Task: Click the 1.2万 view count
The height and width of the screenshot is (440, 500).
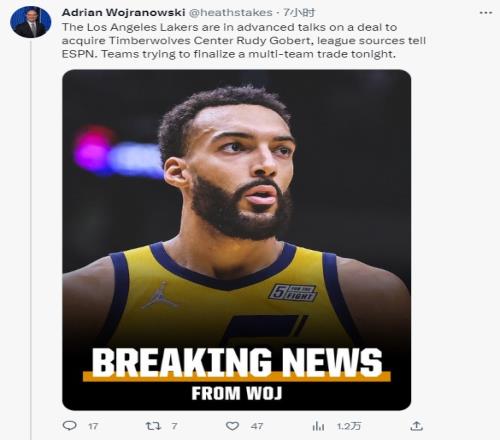Action: 349,426
